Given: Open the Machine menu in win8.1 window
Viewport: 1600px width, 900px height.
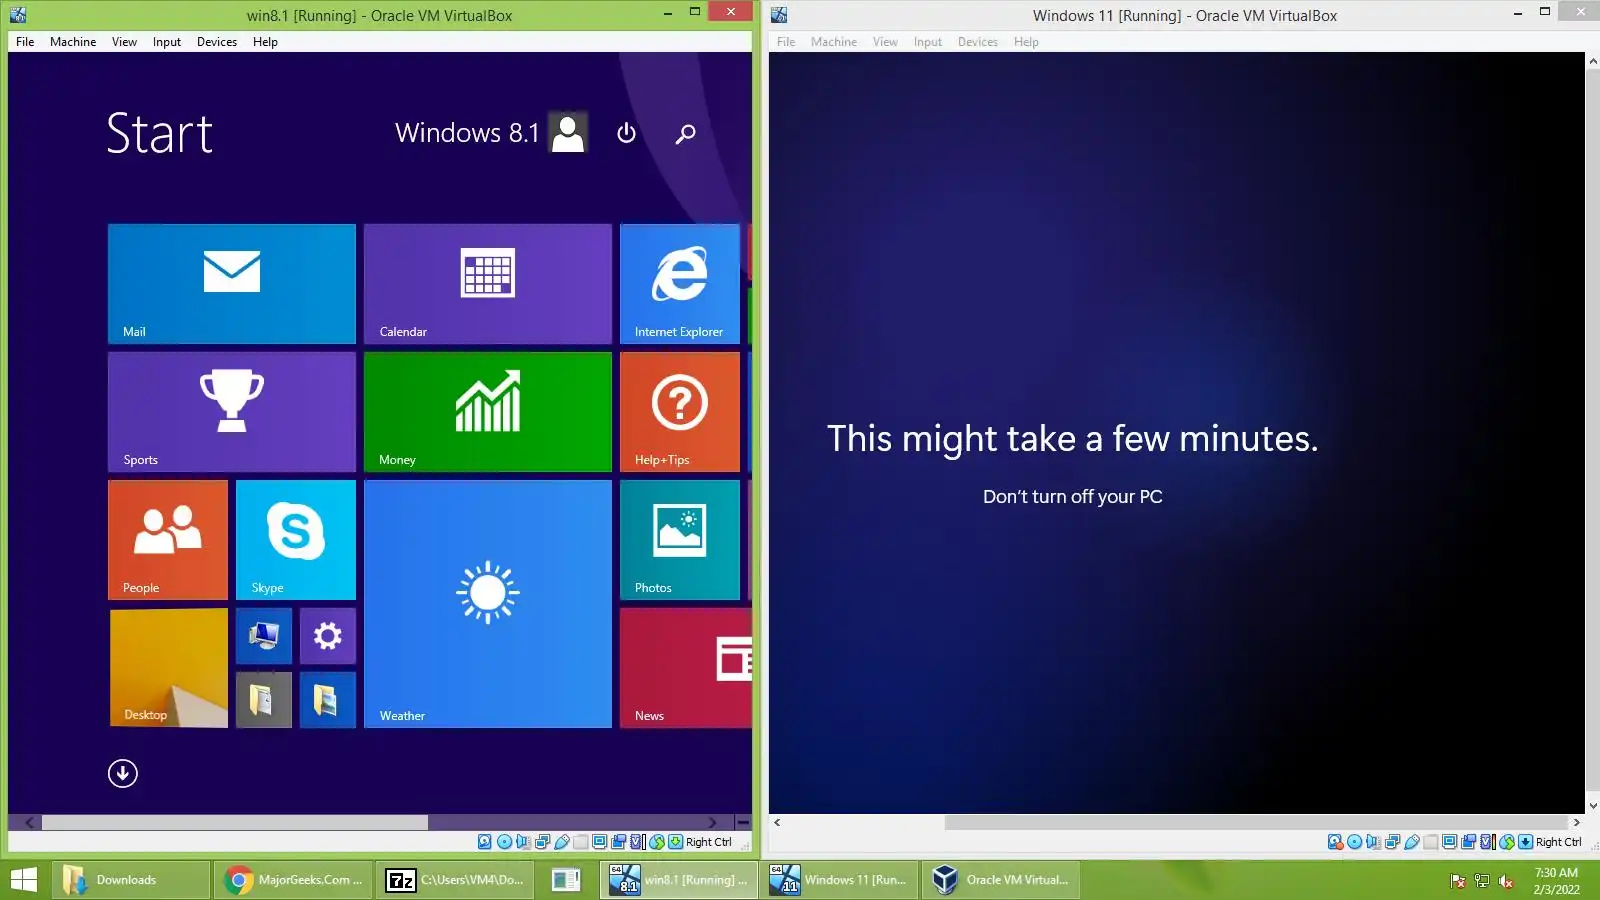Looking at the screenshot, I should (x=73, y=42).
